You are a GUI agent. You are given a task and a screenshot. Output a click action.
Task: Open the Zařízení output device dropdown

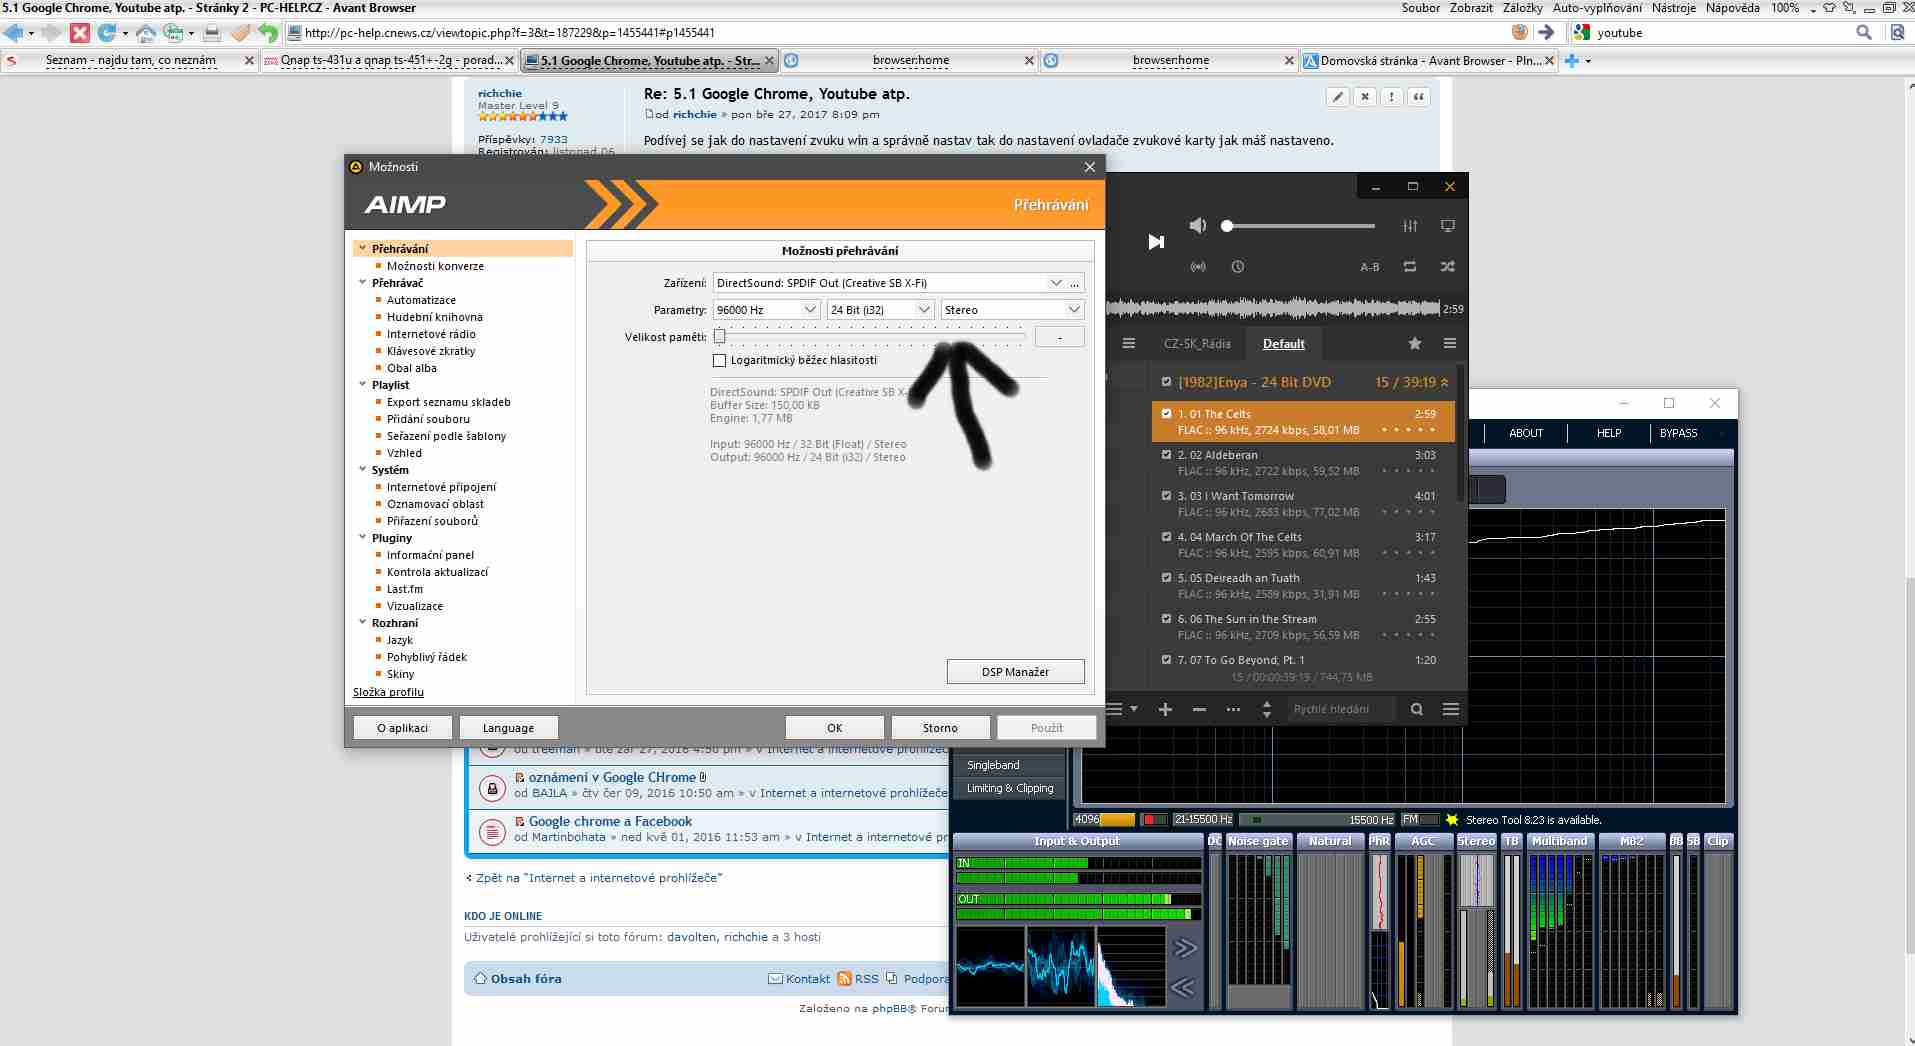pos(1055,283)
